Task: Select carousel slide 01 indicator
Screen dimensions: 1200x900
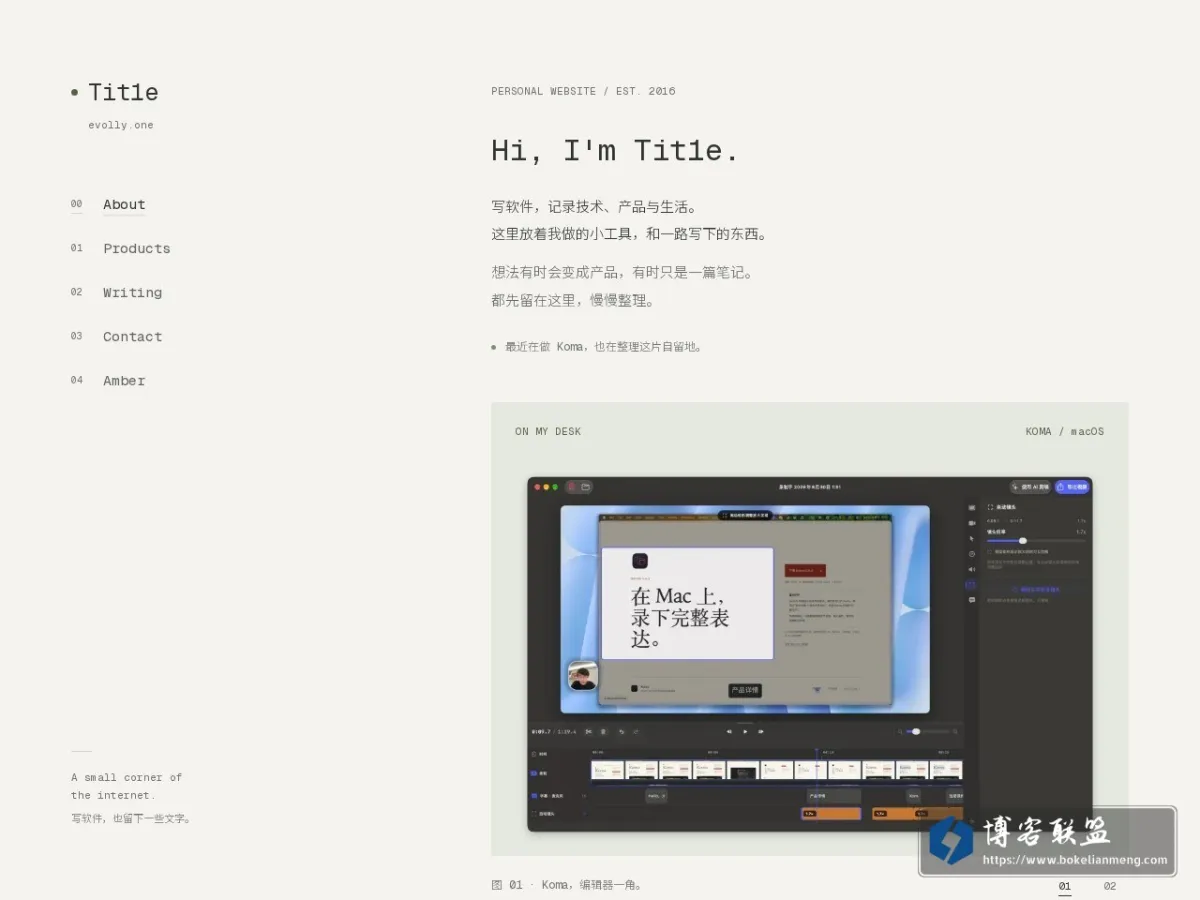Action: [x=1065, y=886]
